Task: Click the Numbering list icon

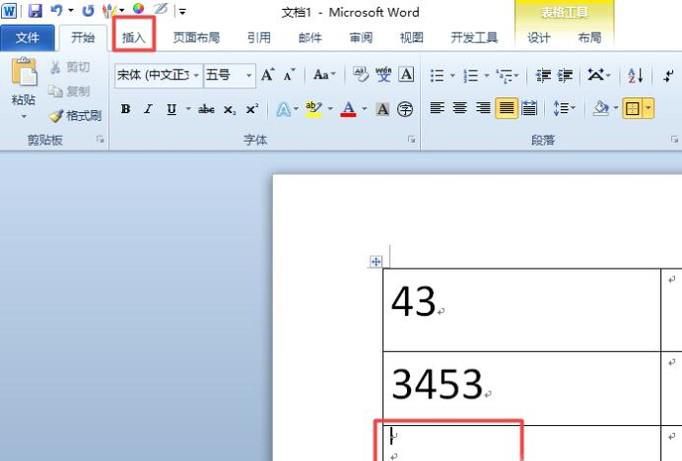Action: 471,75
